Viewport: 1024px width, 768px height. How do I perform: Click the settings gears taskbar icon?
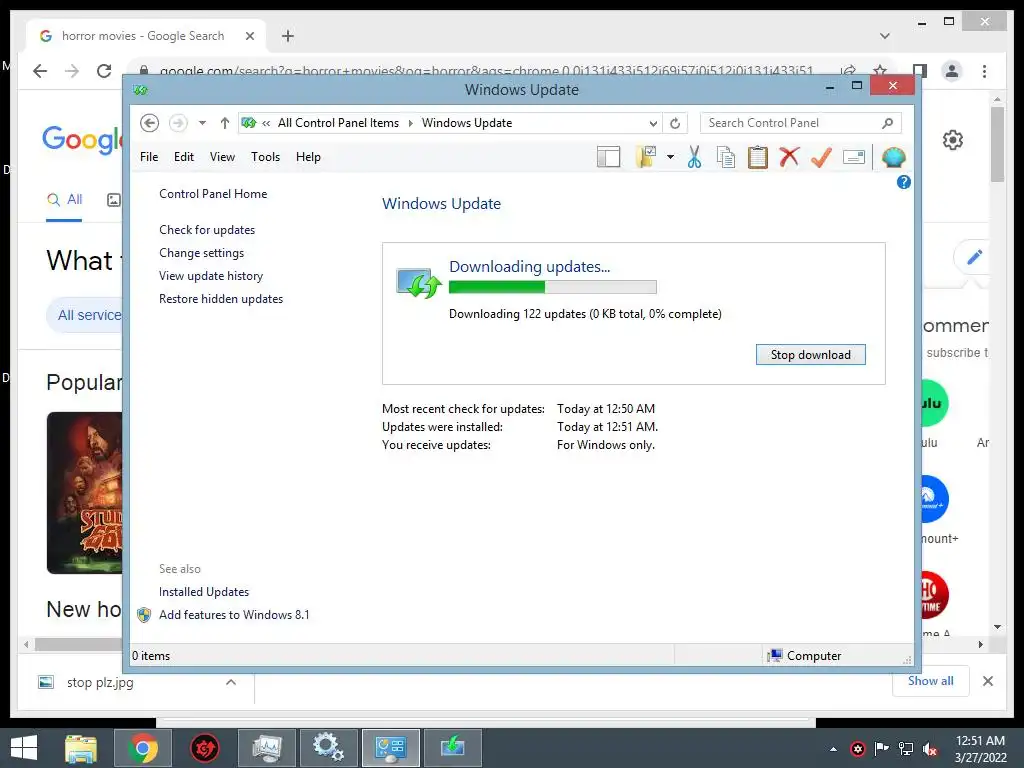[x=328, y=748]
